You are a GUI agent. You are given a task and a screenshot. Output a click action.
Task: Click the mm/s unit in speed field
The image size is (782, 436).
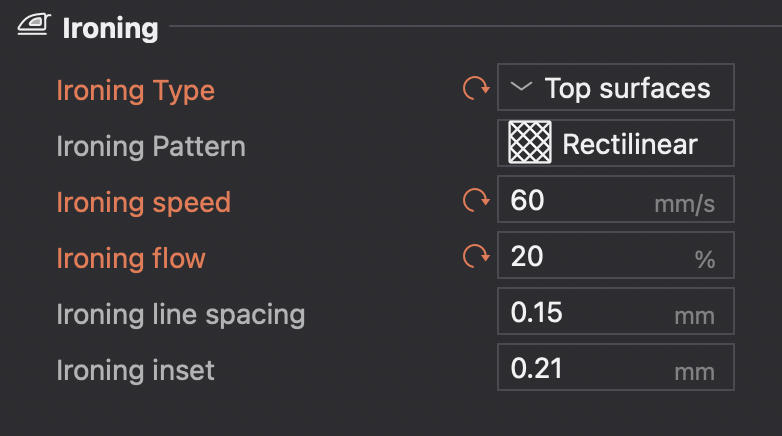685,204
